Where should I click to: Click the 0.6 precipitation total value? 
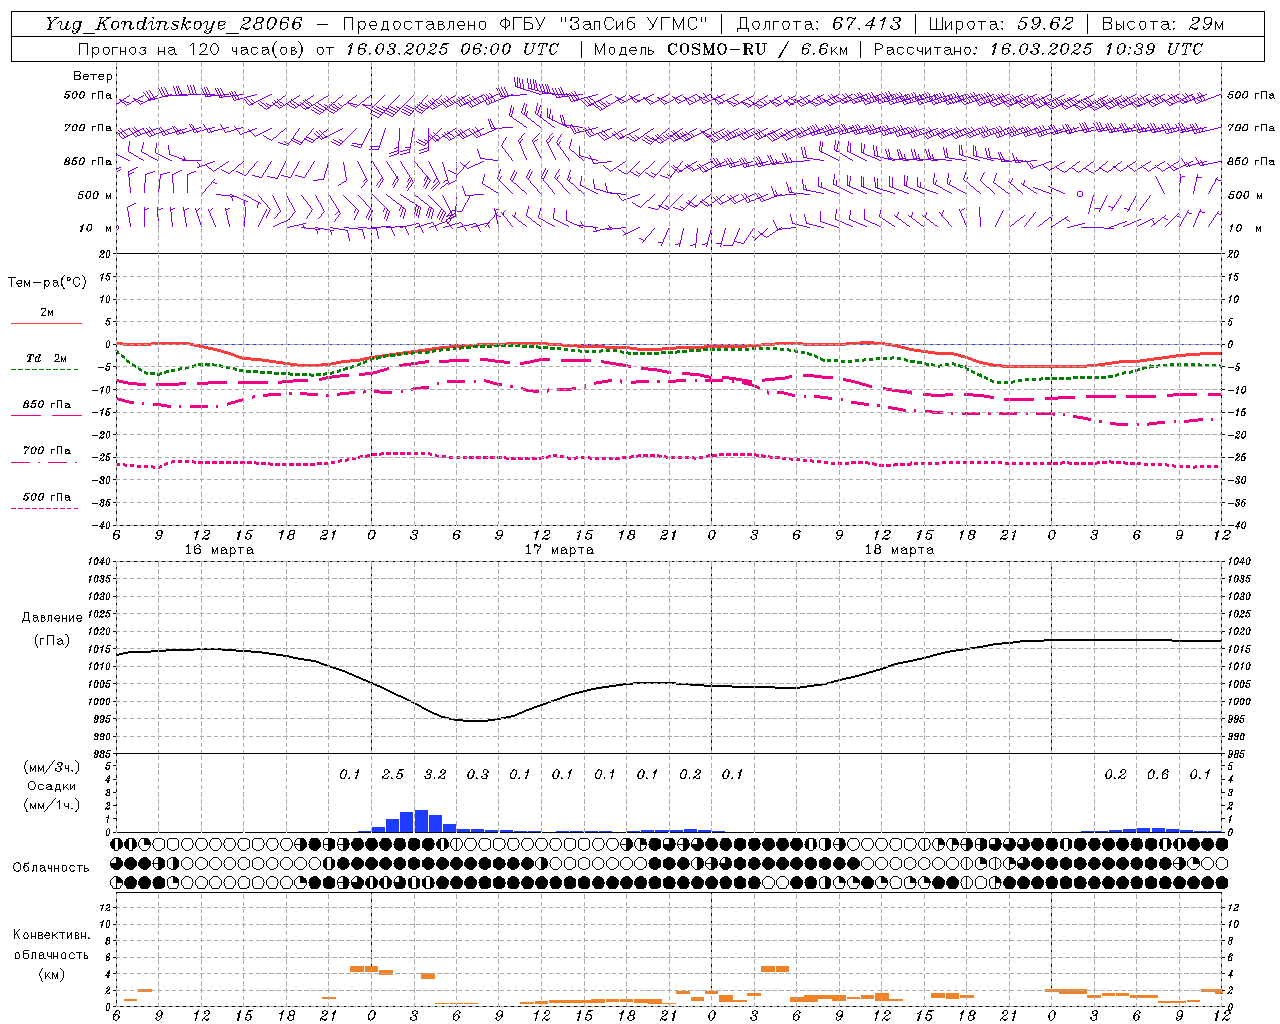[x=1158, y=774]
